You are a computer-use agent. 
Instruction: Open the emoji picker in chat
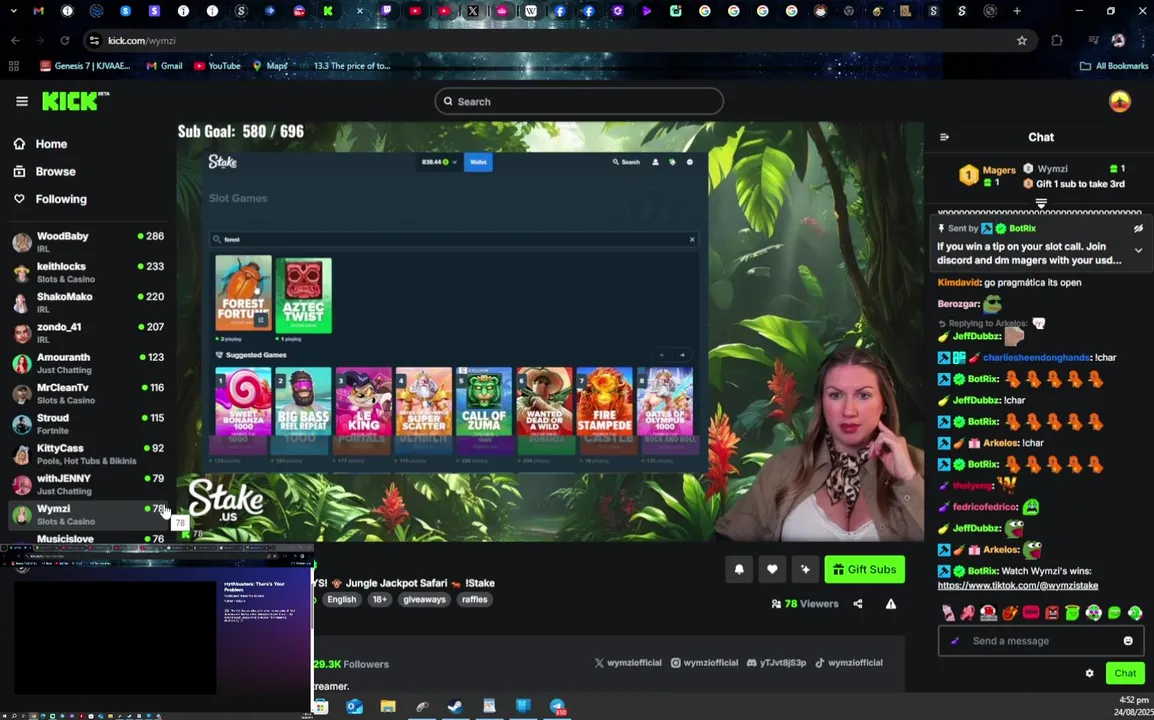pos(1128,640)
